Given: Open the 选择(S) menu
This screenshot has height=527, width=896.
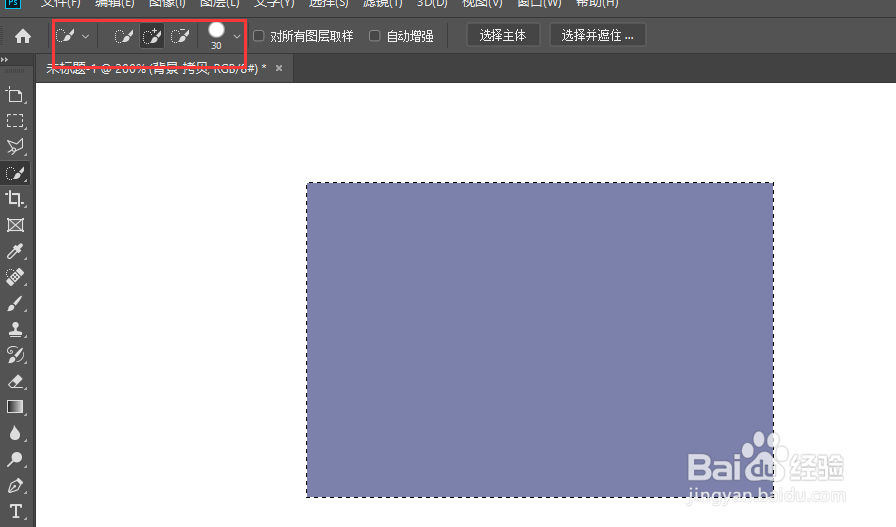Looking at the screenshot, I should 329,3.
